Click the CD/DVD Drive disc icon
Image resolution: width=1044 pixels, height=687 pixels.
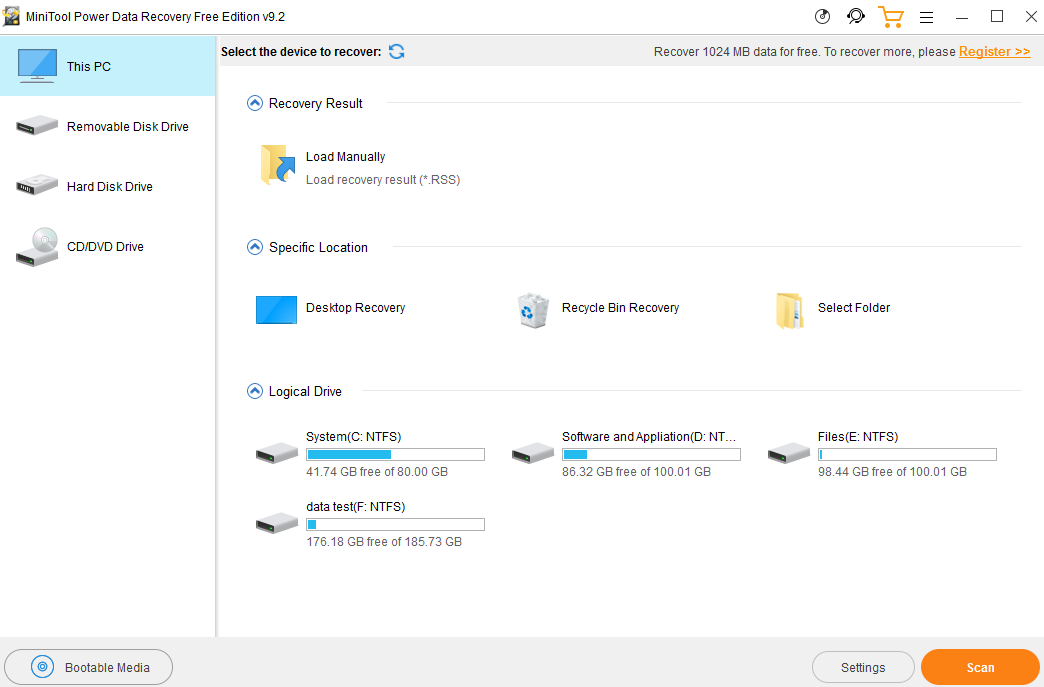(x=37, y=247)
